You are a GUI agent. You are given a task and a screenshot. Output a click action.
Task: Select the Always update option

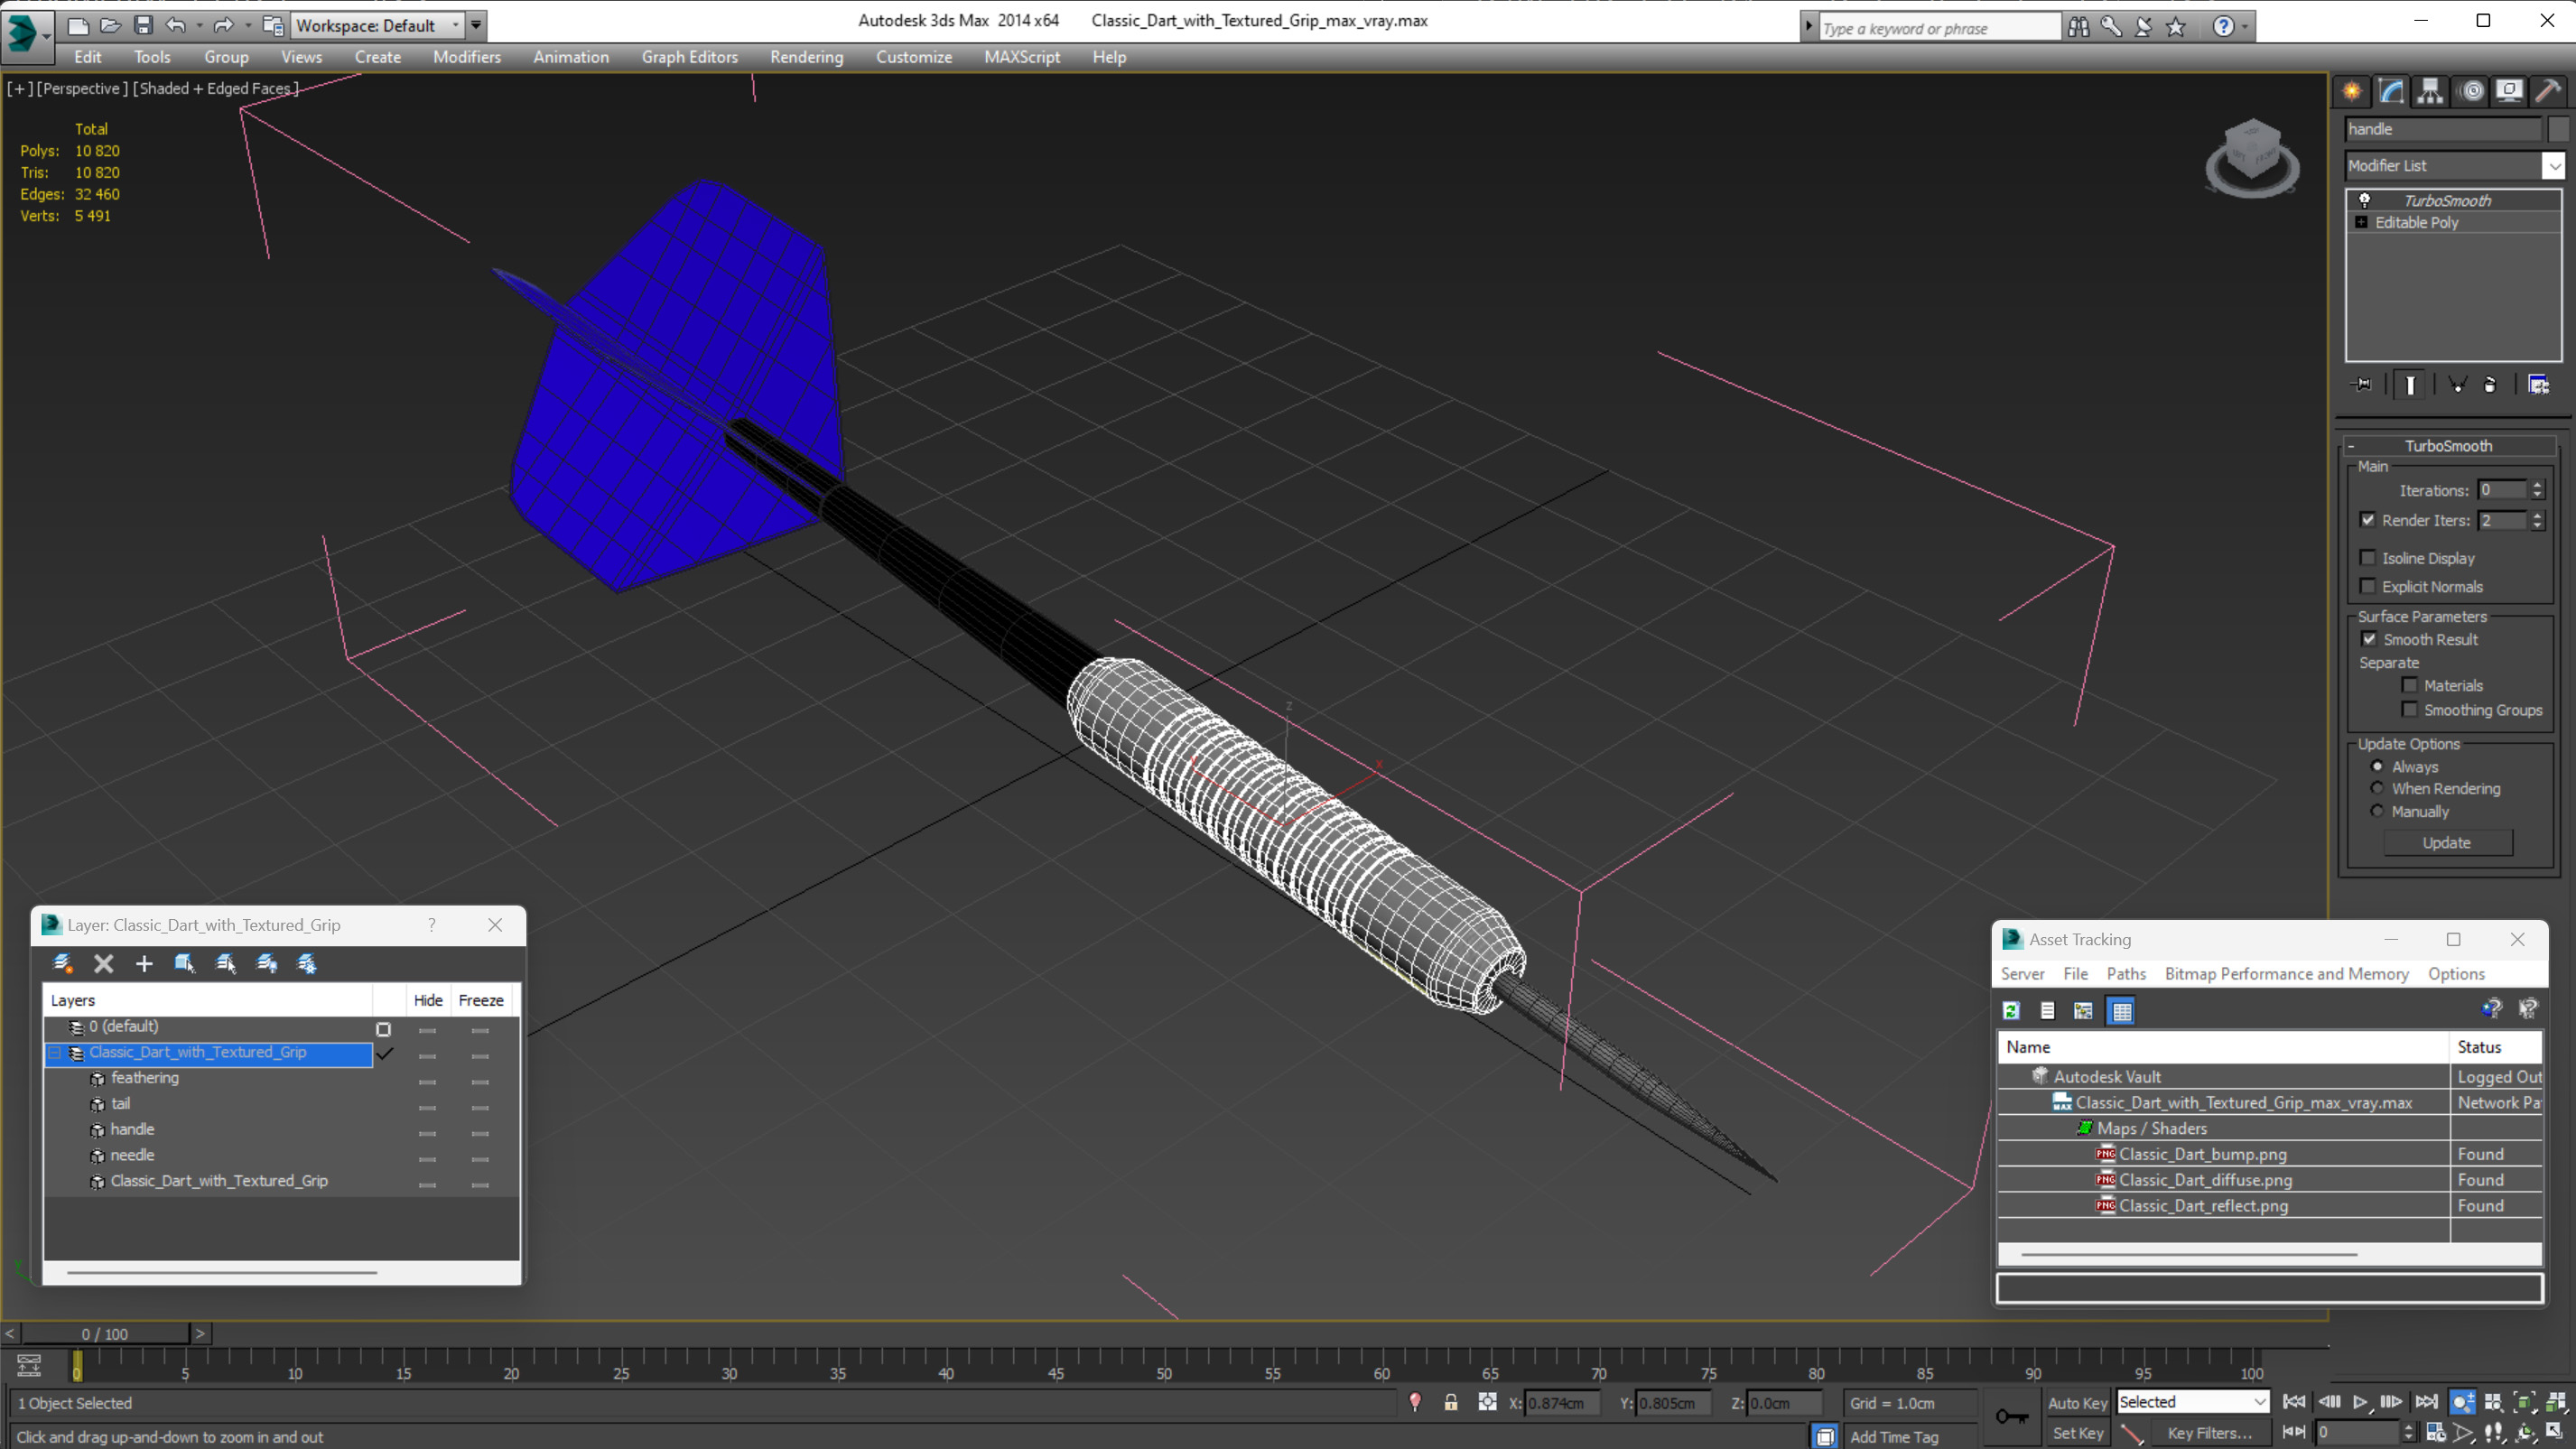(2377, 766)
